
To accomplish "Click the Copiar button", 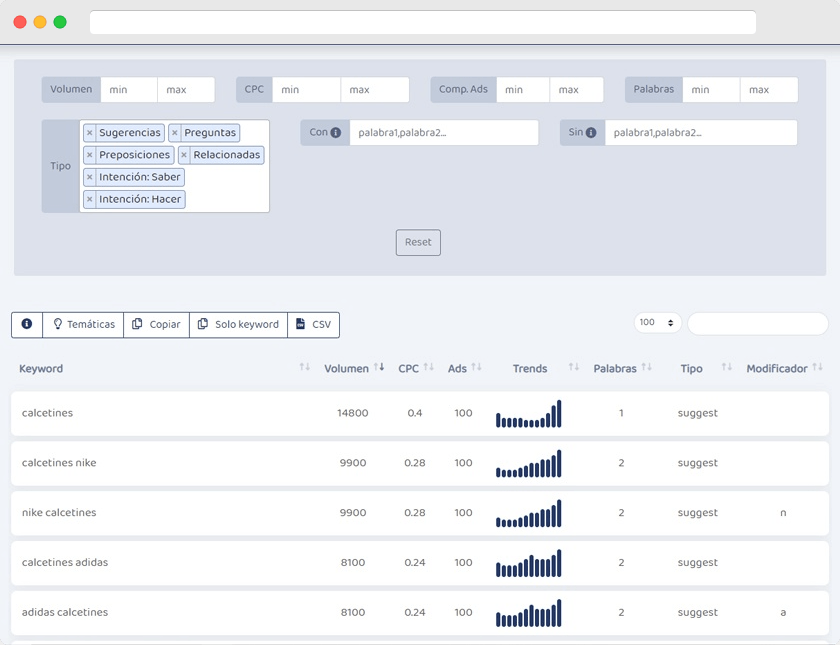I will coord(156,324).
